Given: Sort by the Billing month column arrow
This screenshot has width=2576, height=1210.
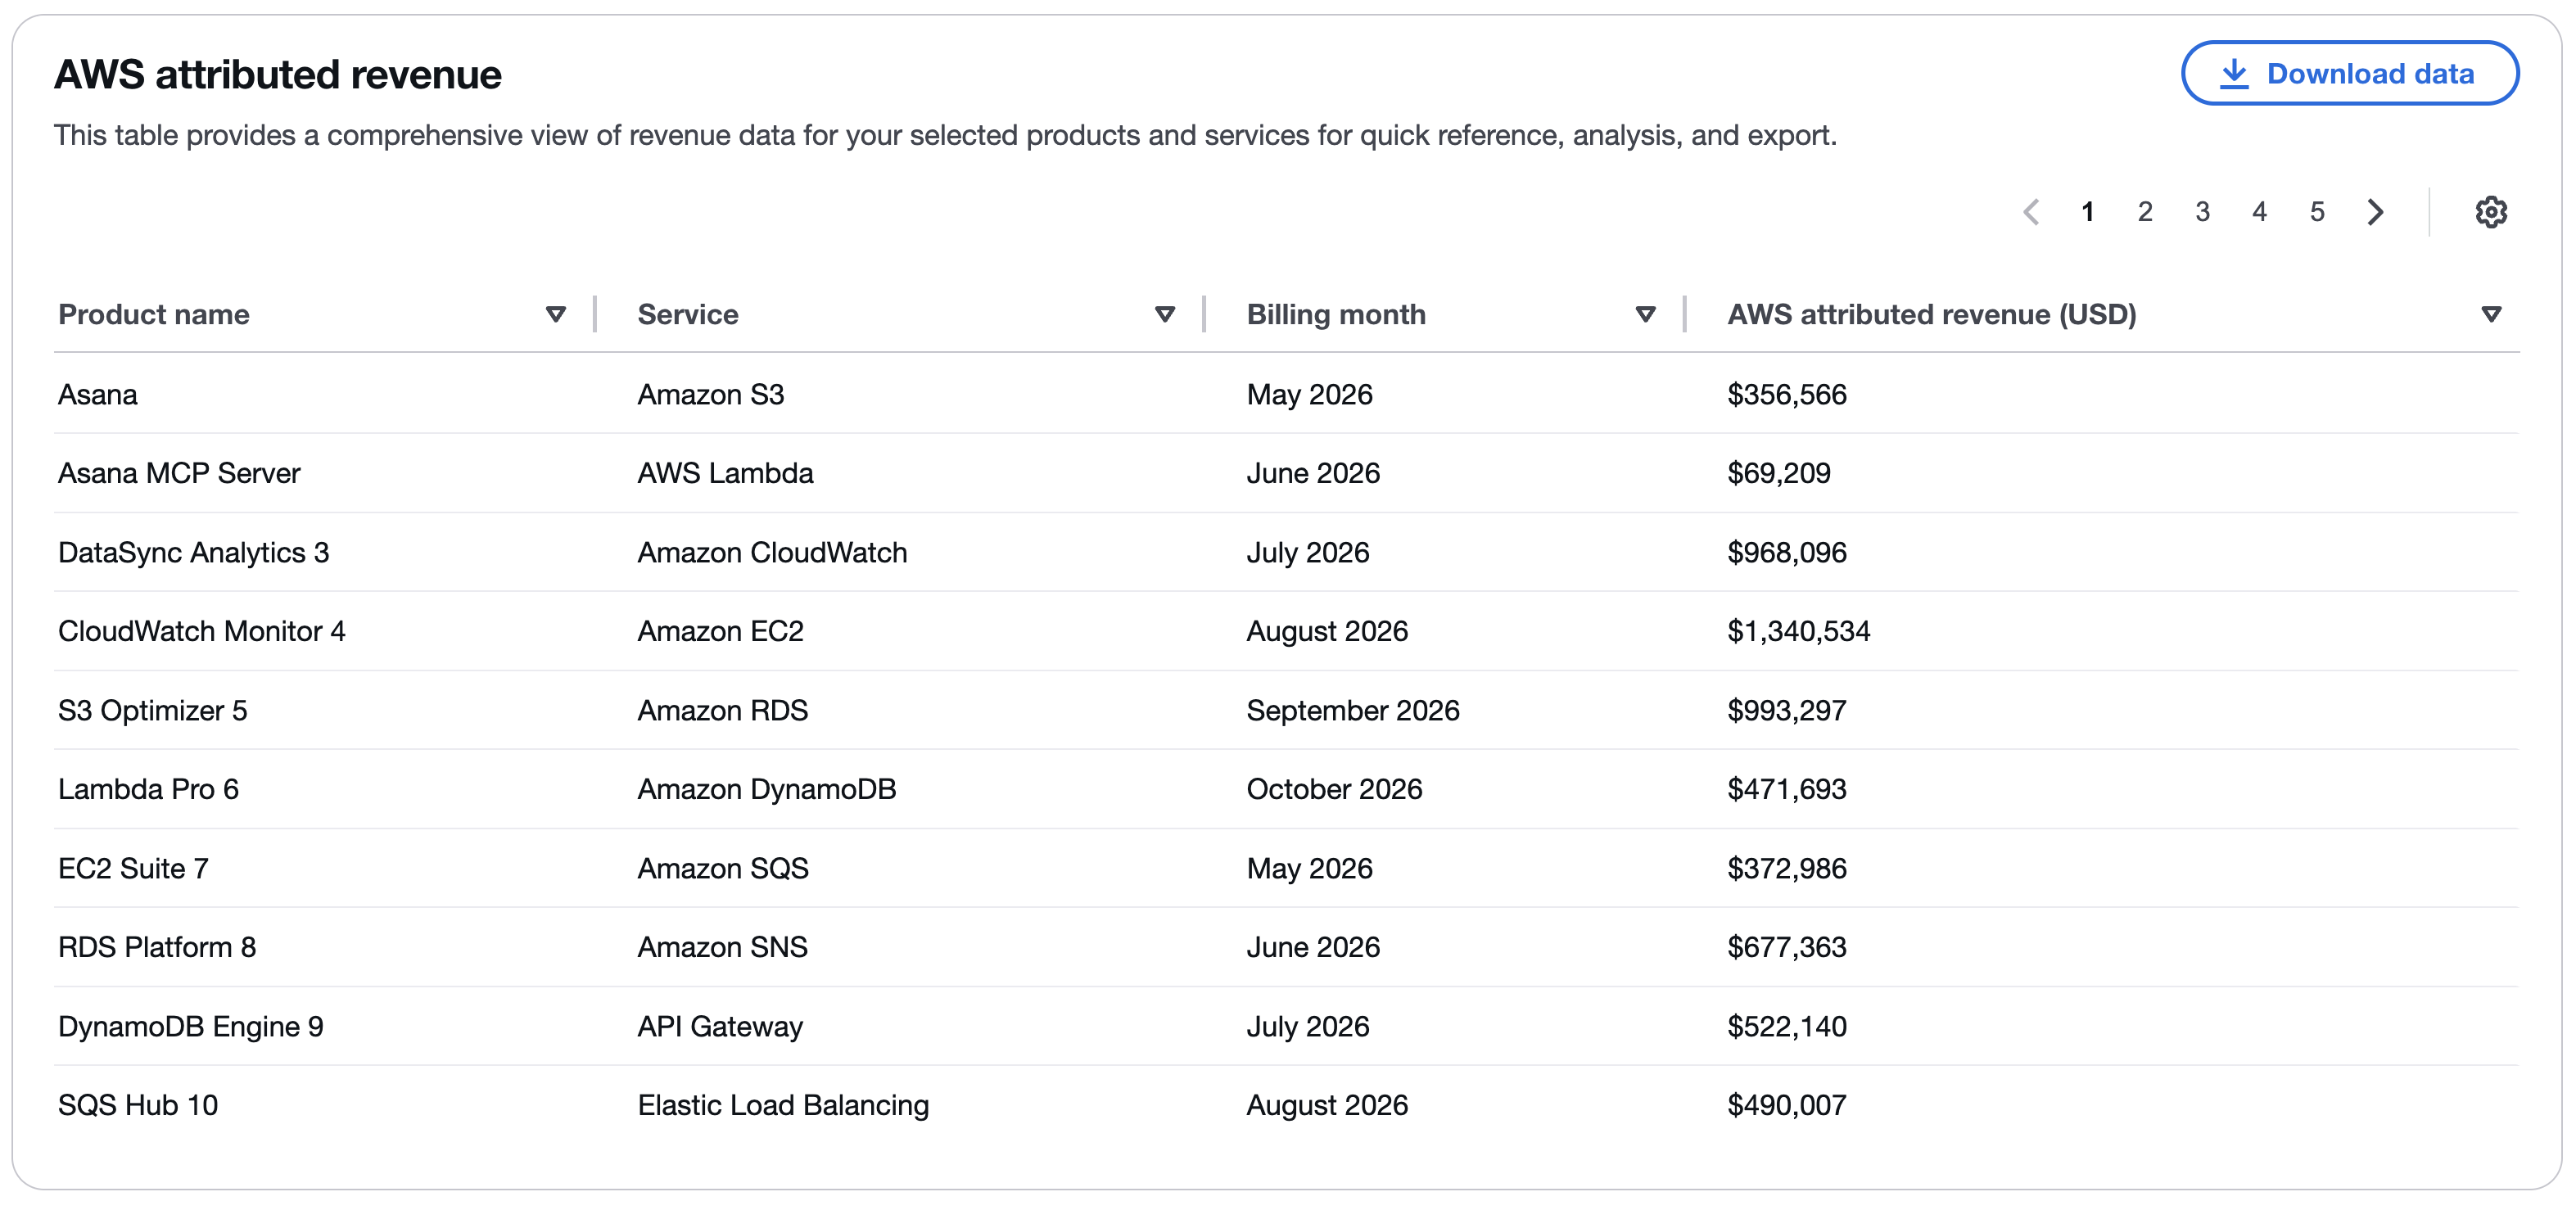Looking at the screenshot, I should coord(1645,314).
